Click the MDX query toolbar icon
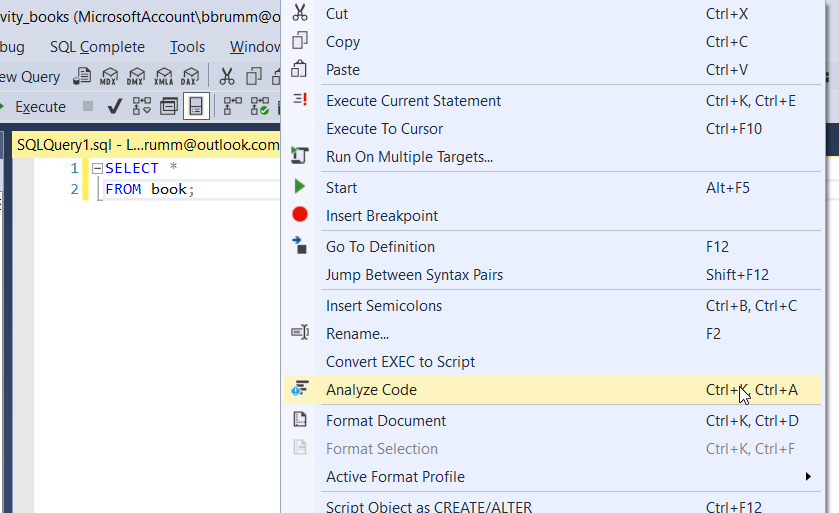 coord(109,77)
